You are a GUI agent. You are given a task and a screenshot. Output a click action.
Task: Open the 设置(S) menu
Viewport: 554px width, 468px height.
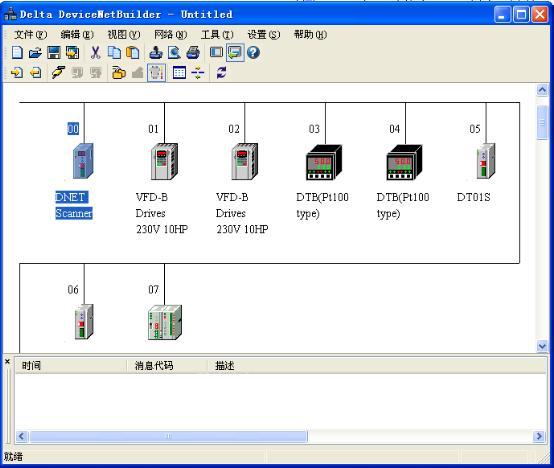tap(264, 35)
